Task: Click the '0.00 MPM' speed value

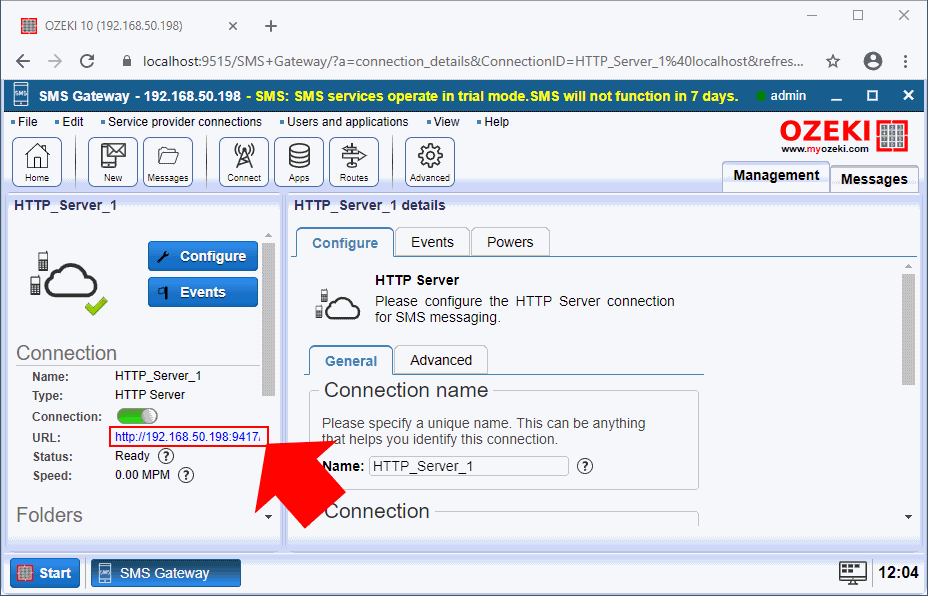Action: (142, 475)
